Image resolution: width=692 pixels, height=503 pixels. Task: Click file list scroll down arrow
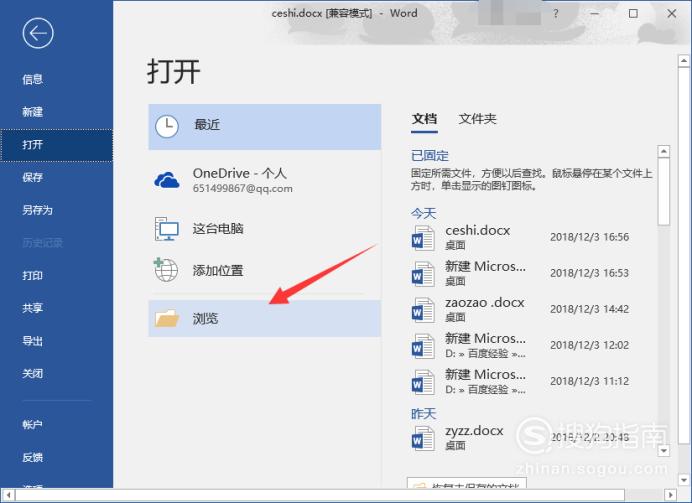coord(664,450)
